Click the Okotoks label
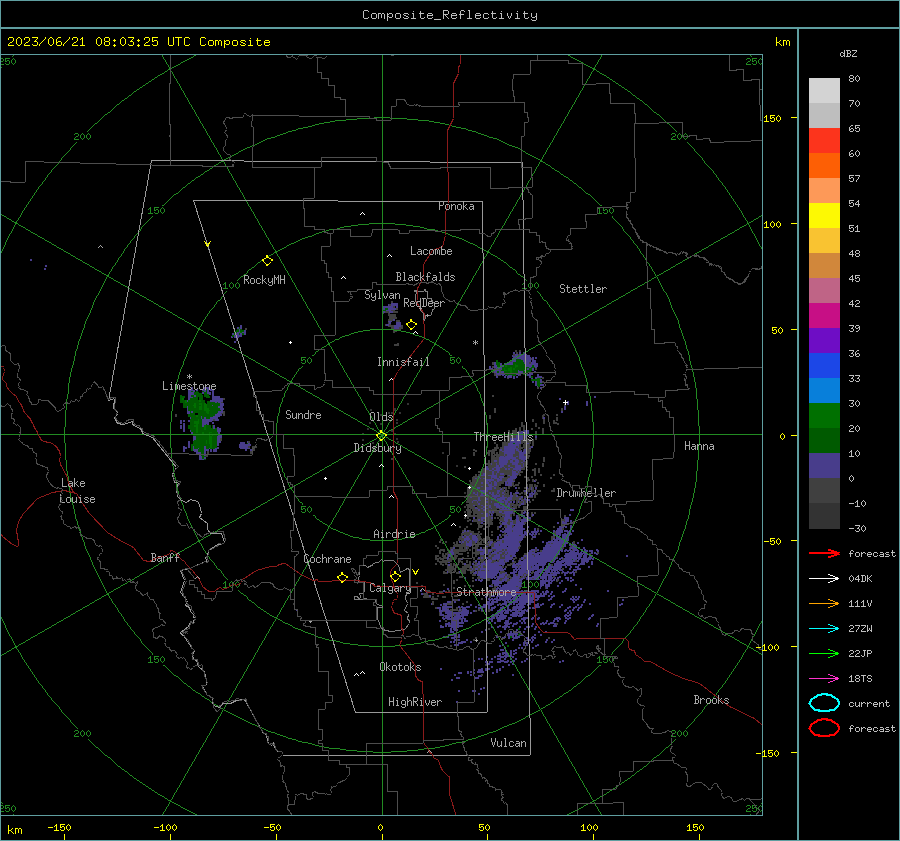Image resolution: width=900 pixels, height=841 pixels. [x=400, y=667]
